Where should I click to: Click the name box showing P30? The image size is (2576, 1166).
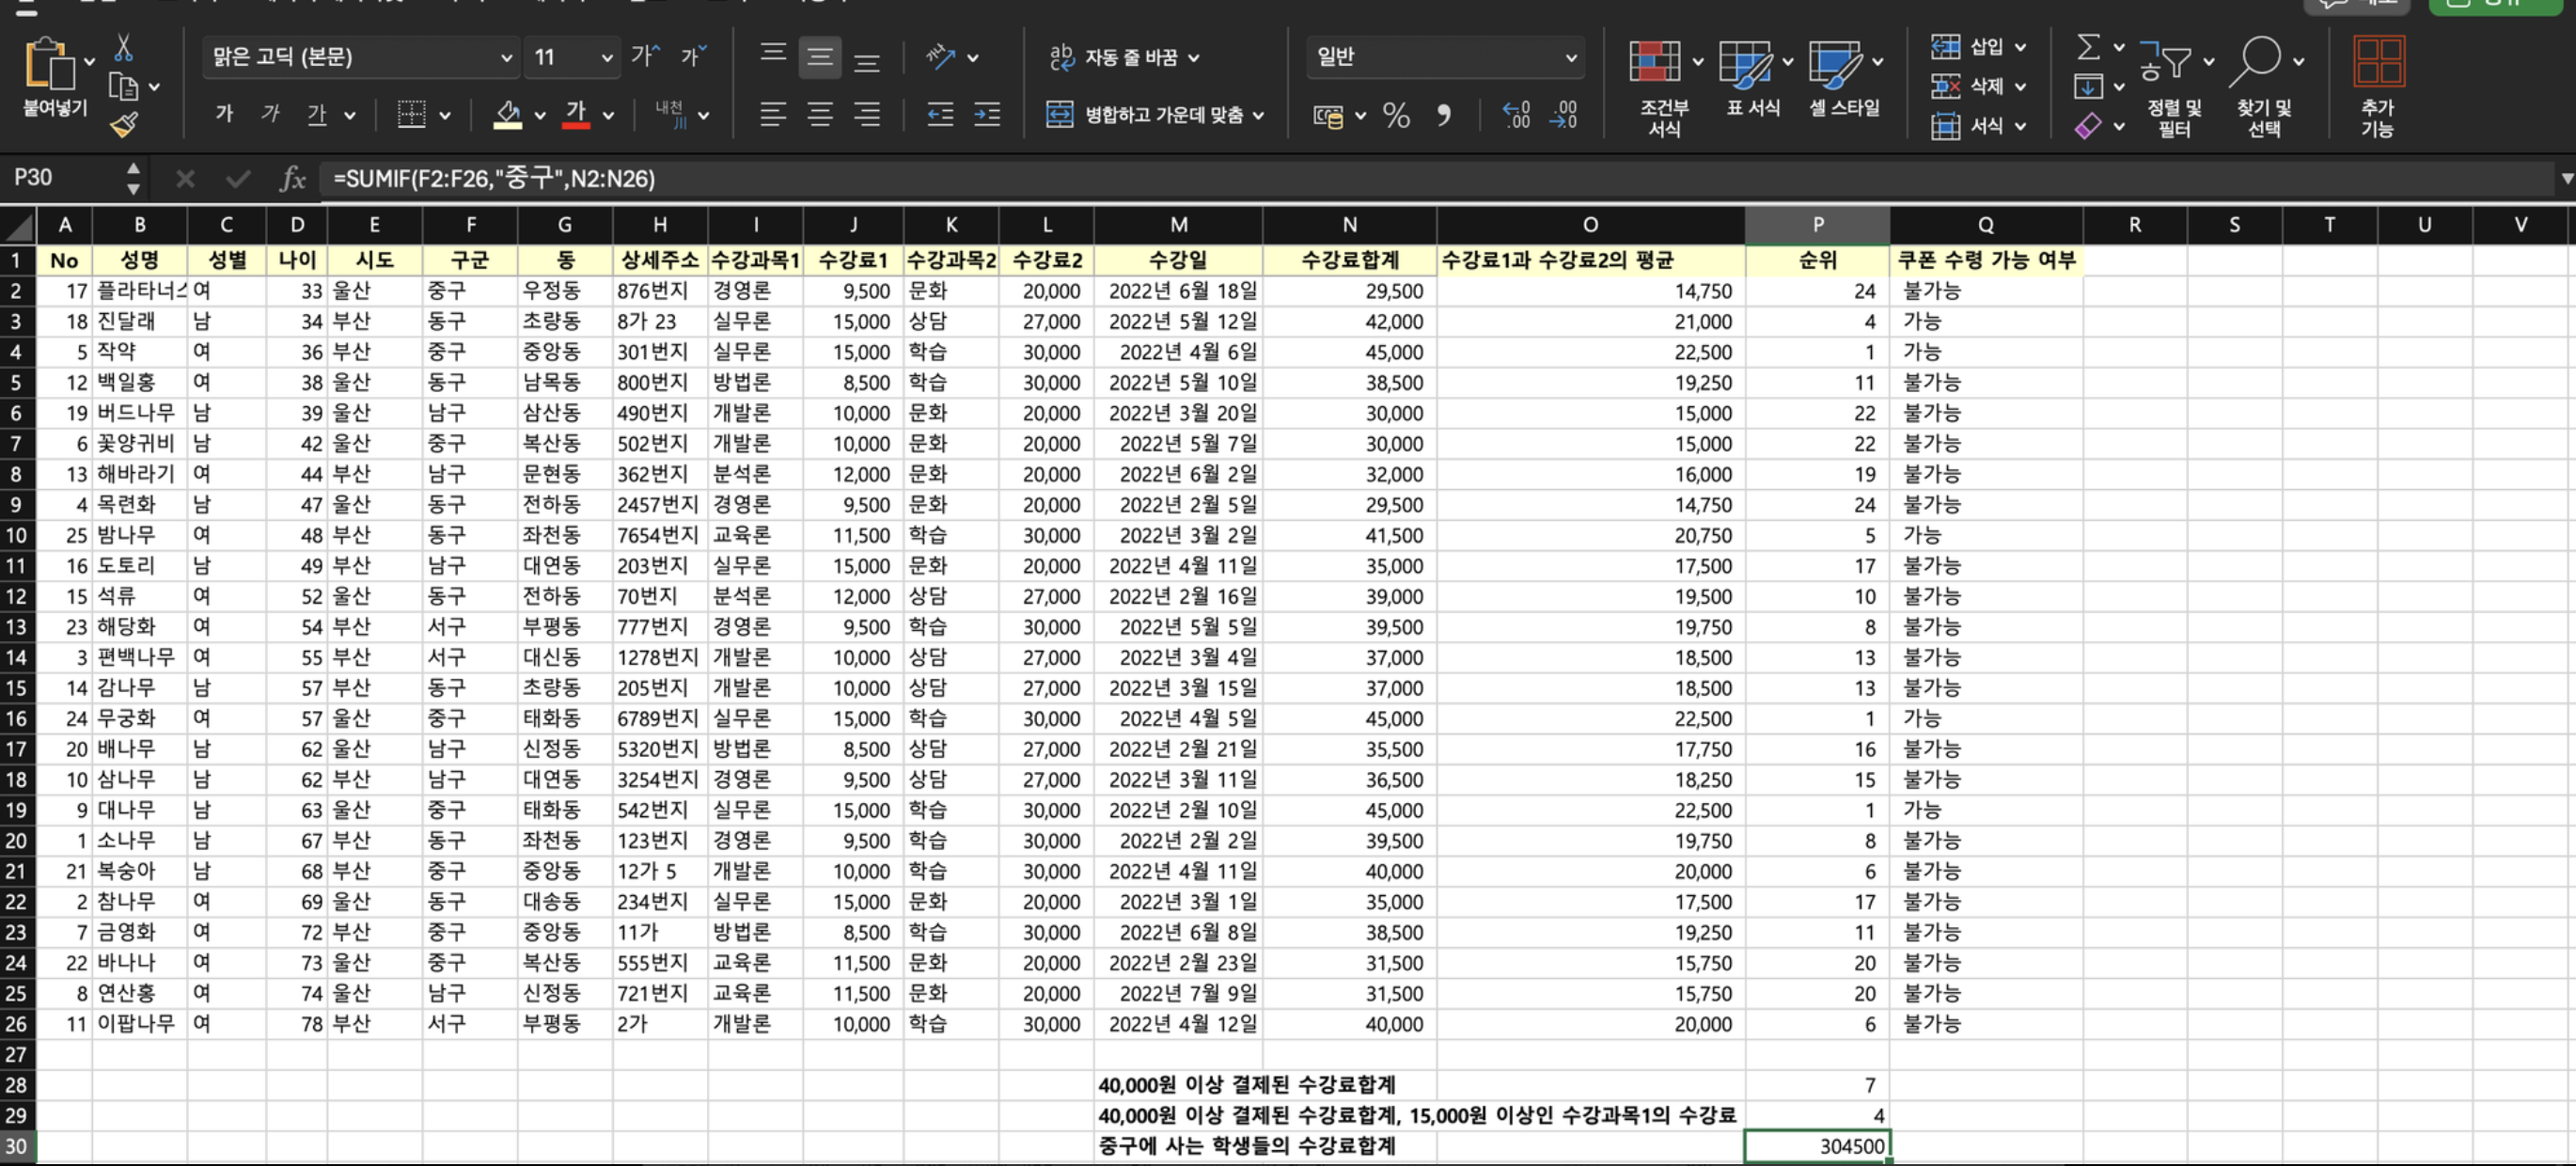click(x=60, y=178)
